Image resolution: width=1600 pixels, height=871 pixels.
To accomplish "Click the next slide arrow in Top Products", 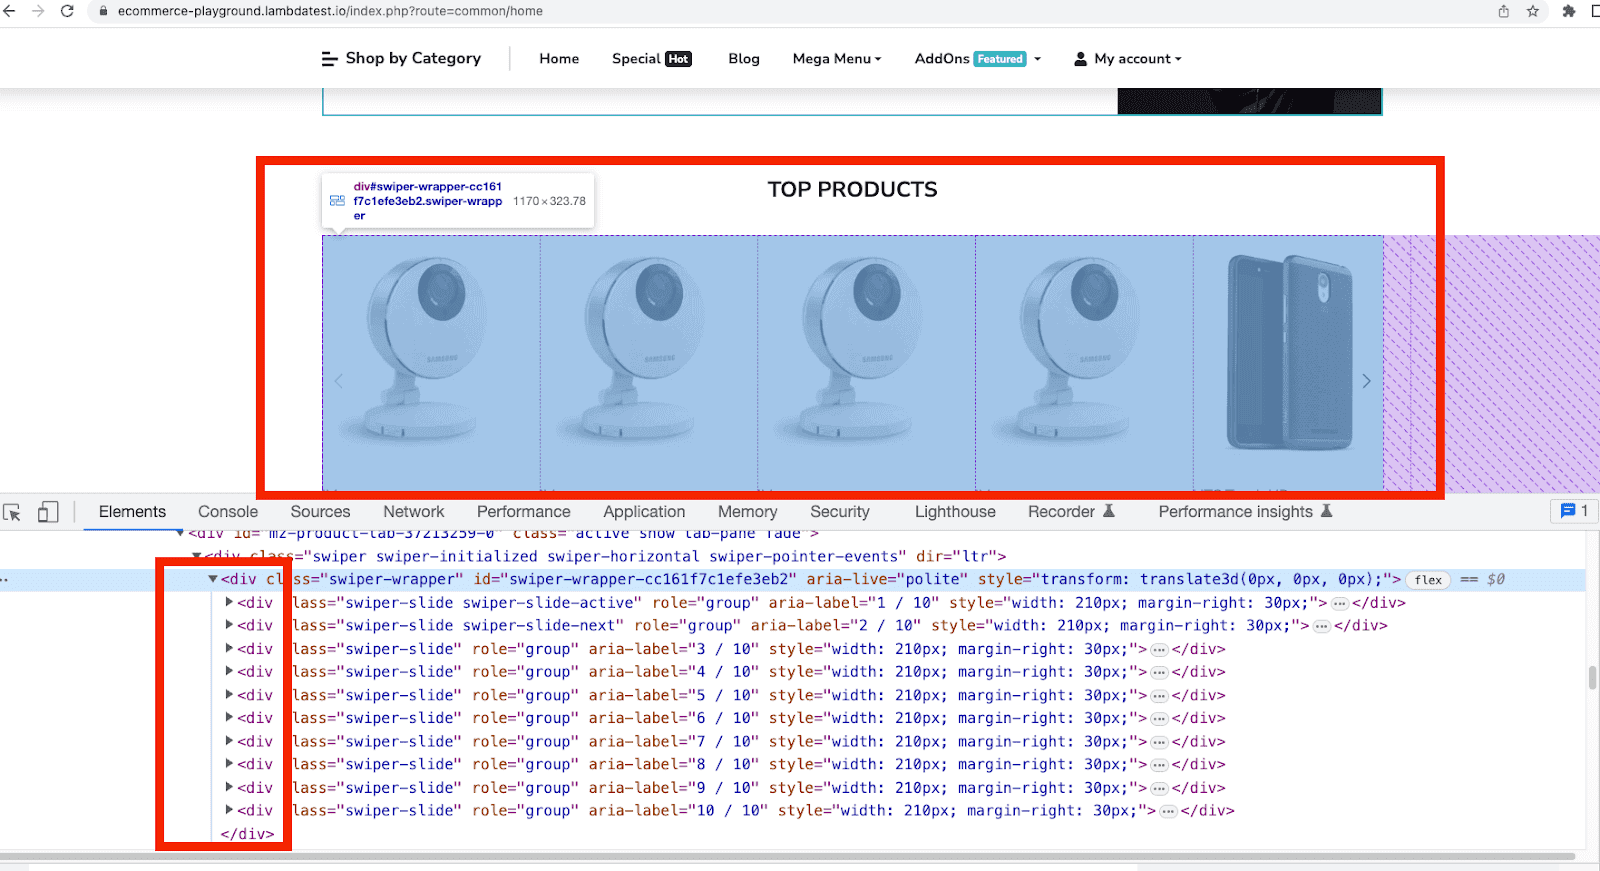I will [x=1366, y=381].
